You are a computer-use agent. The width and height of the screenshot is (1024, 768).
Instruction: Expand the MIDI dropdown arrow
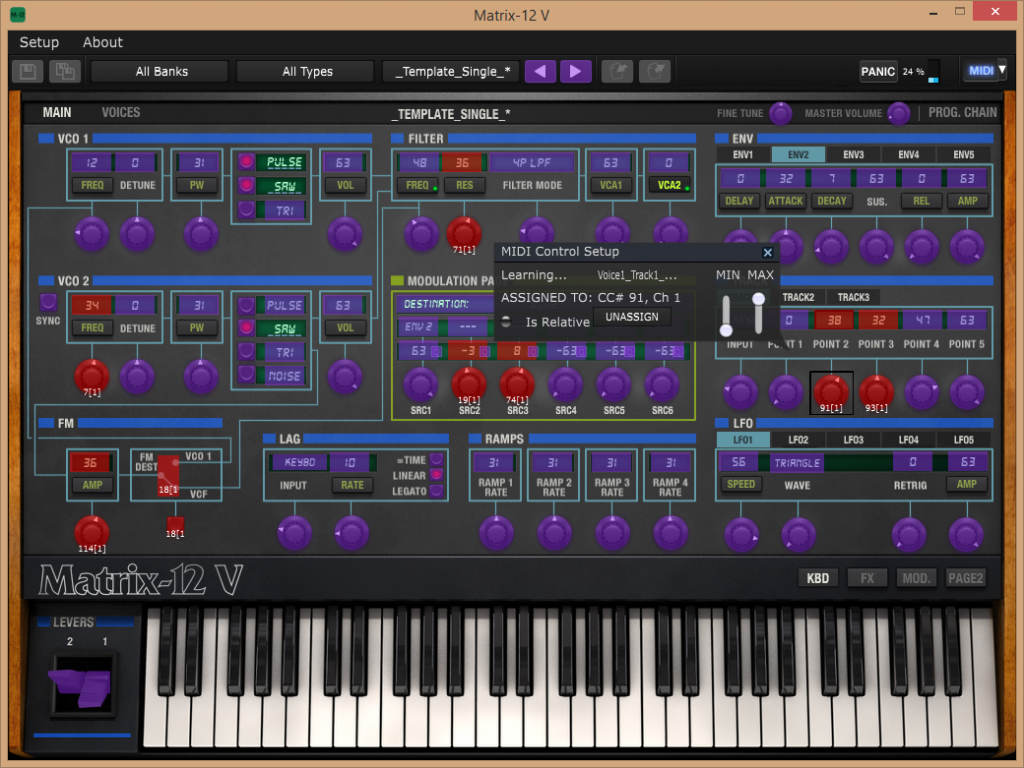1002,70
